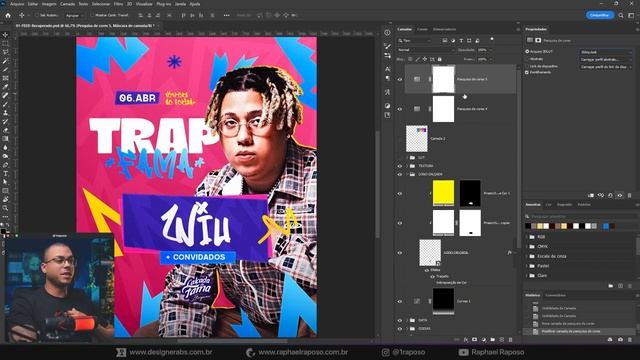Select the Abstrato radio option
640x360 pixels.
(527, 59)
